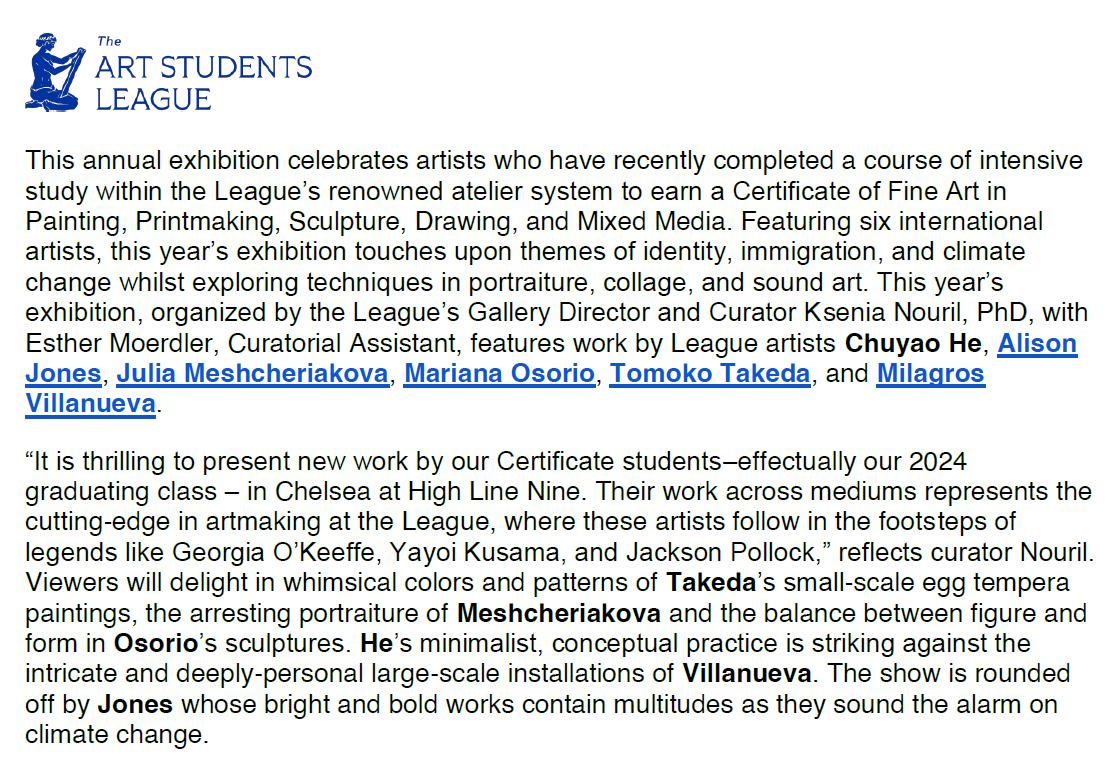Image resolution: width=1118 pixels, height=768 pixels.
Task: Click the underlined 'Jones' link text
Action: coord(63,373)
